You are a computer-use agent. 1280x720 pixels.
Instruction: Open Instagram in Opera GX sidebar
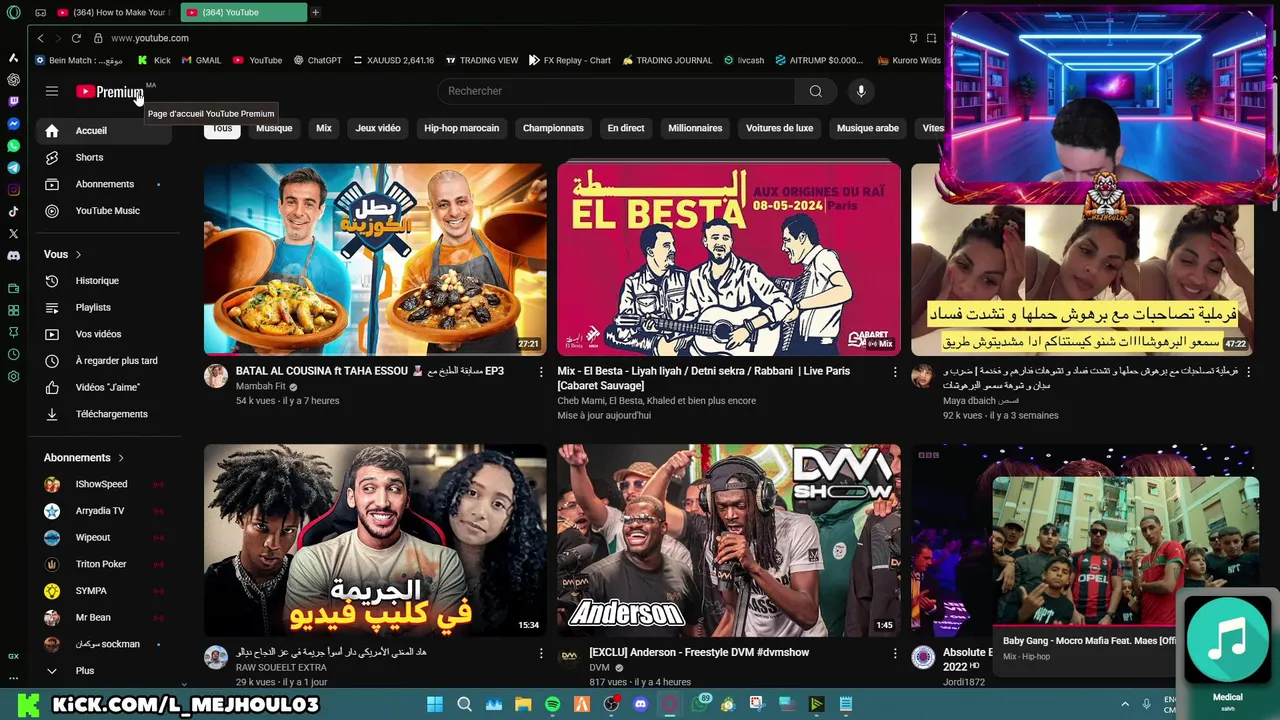(x=13, y=190)
